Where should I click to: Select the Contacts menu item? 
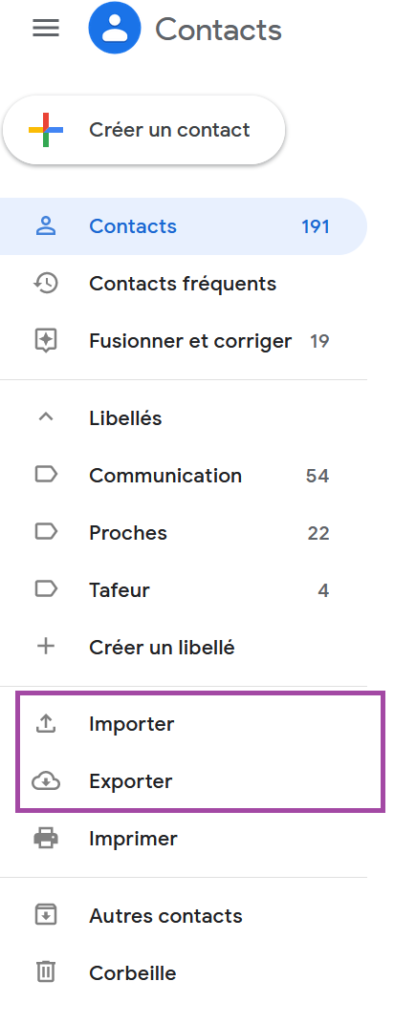pyautogui.click(x=183, y=227)
